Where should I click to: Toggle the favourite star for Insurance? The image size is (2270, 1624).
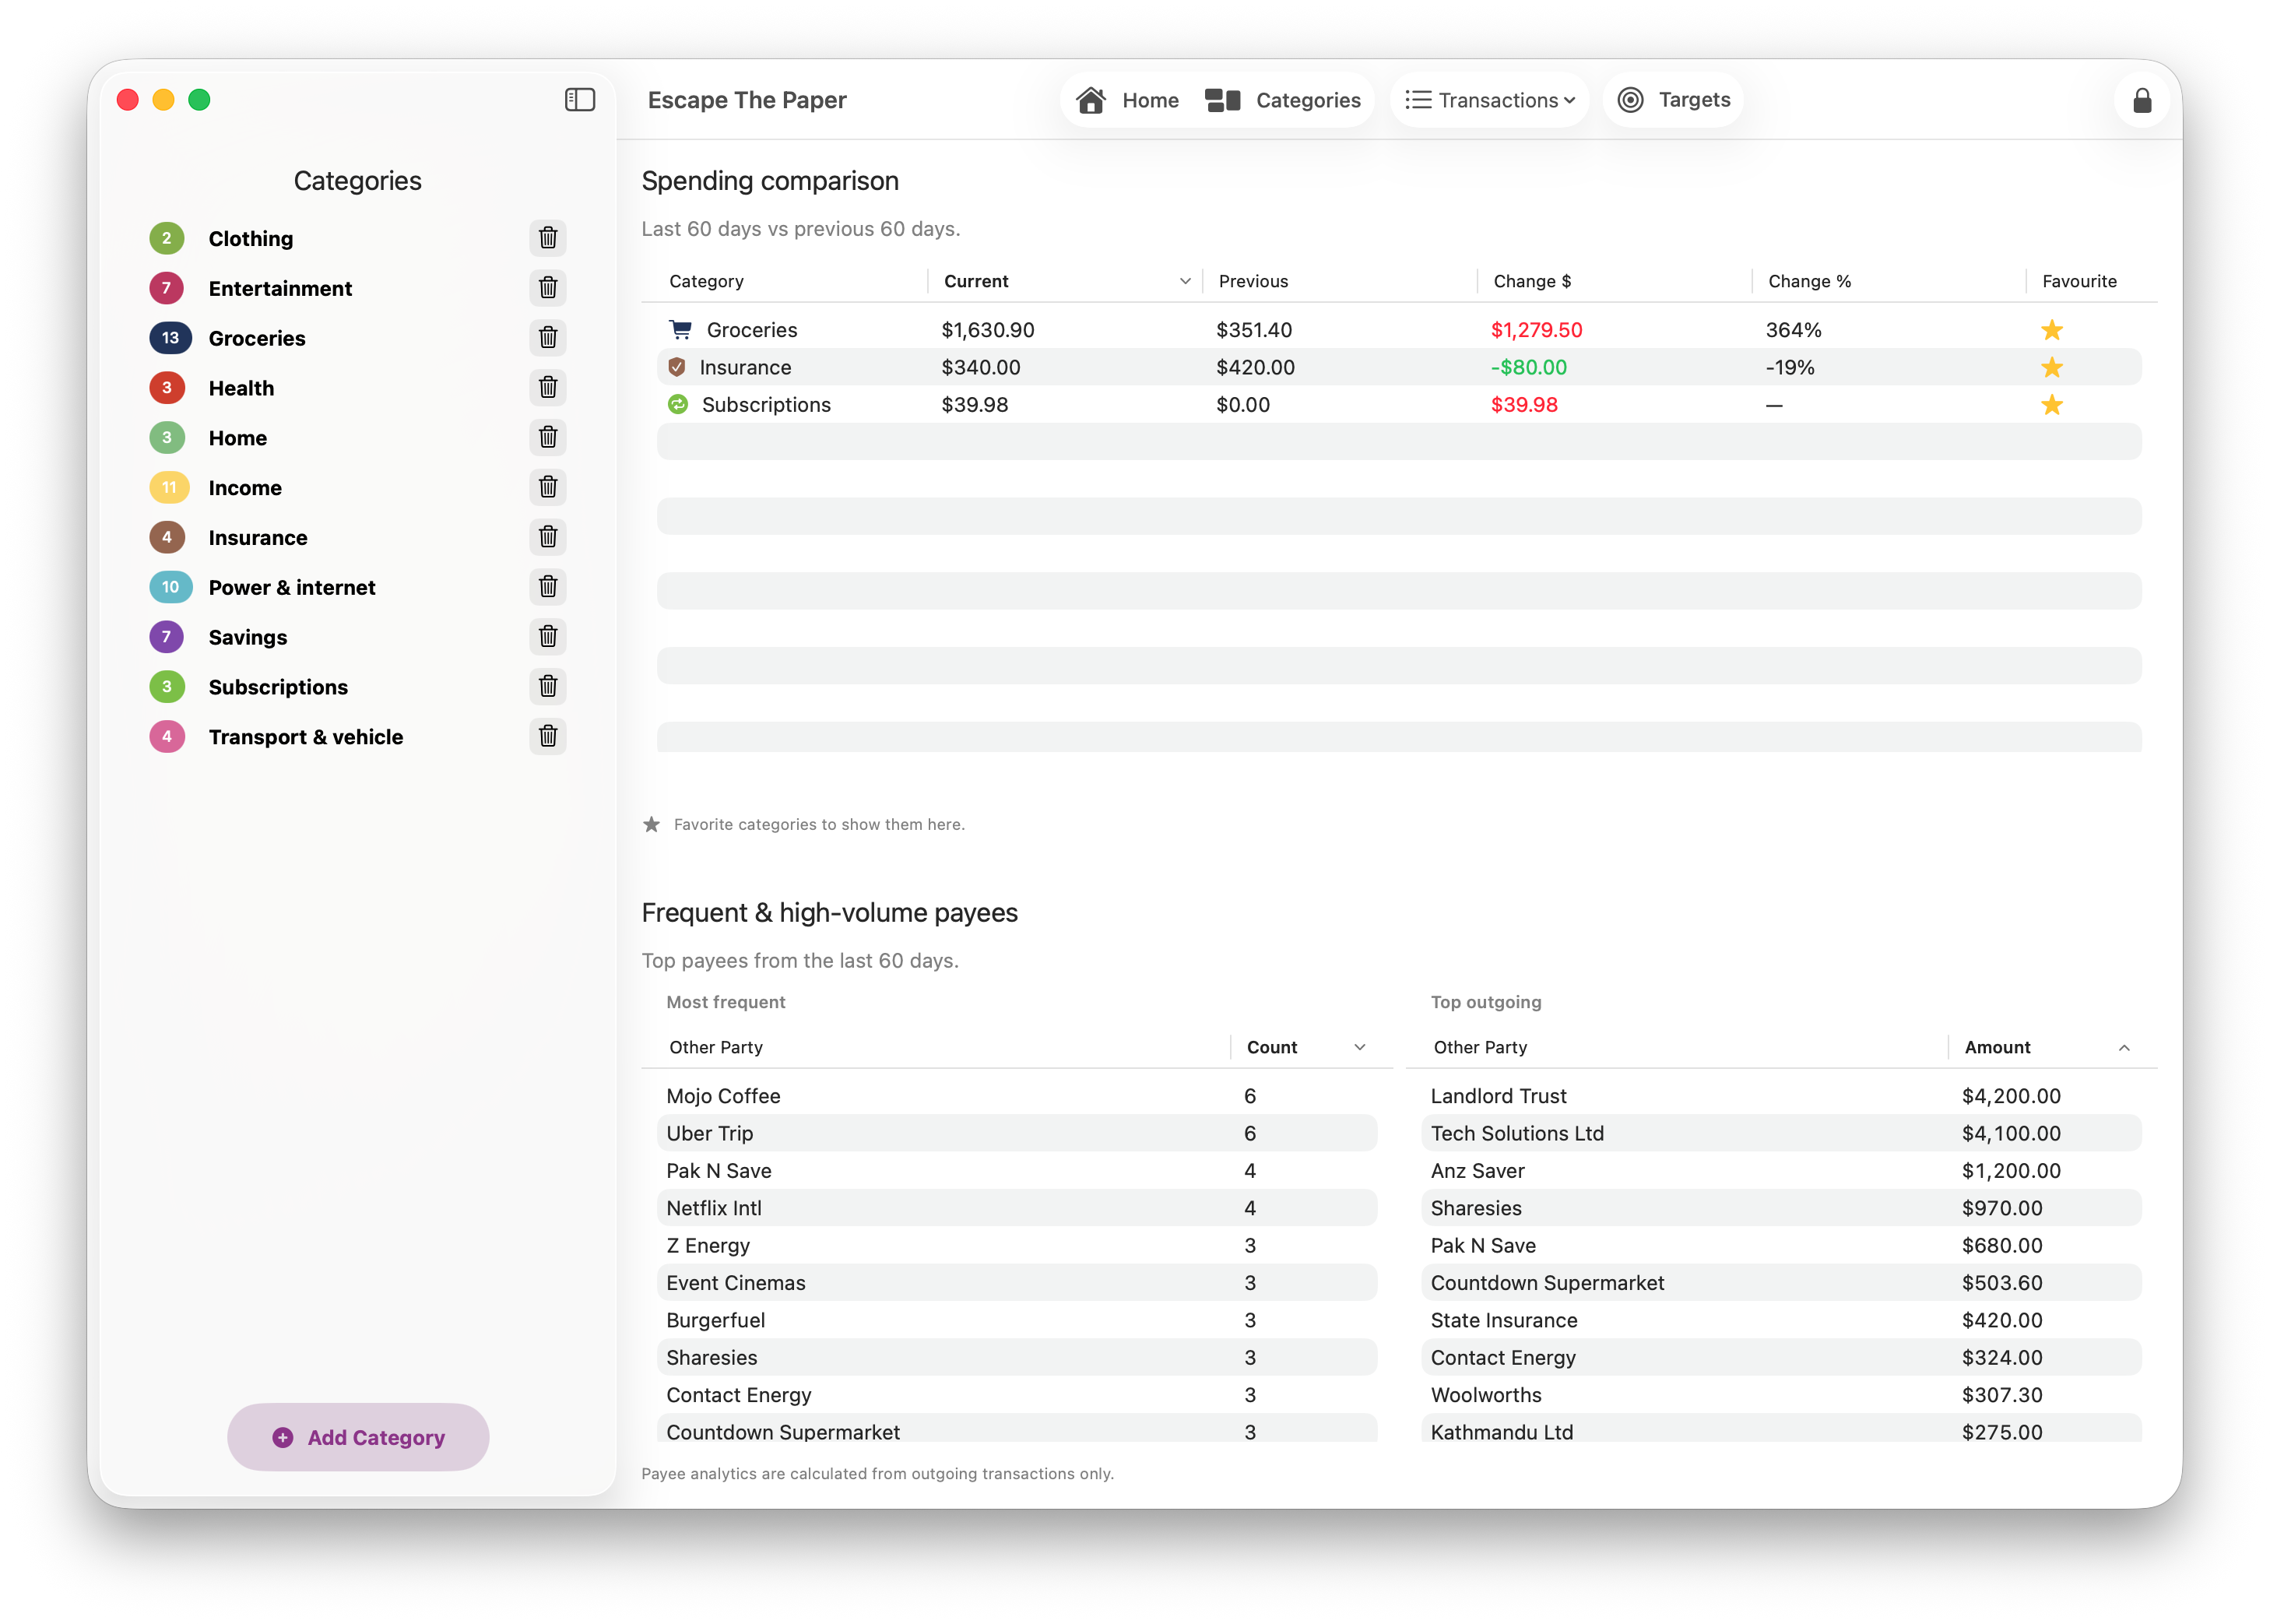[2053, 367]
